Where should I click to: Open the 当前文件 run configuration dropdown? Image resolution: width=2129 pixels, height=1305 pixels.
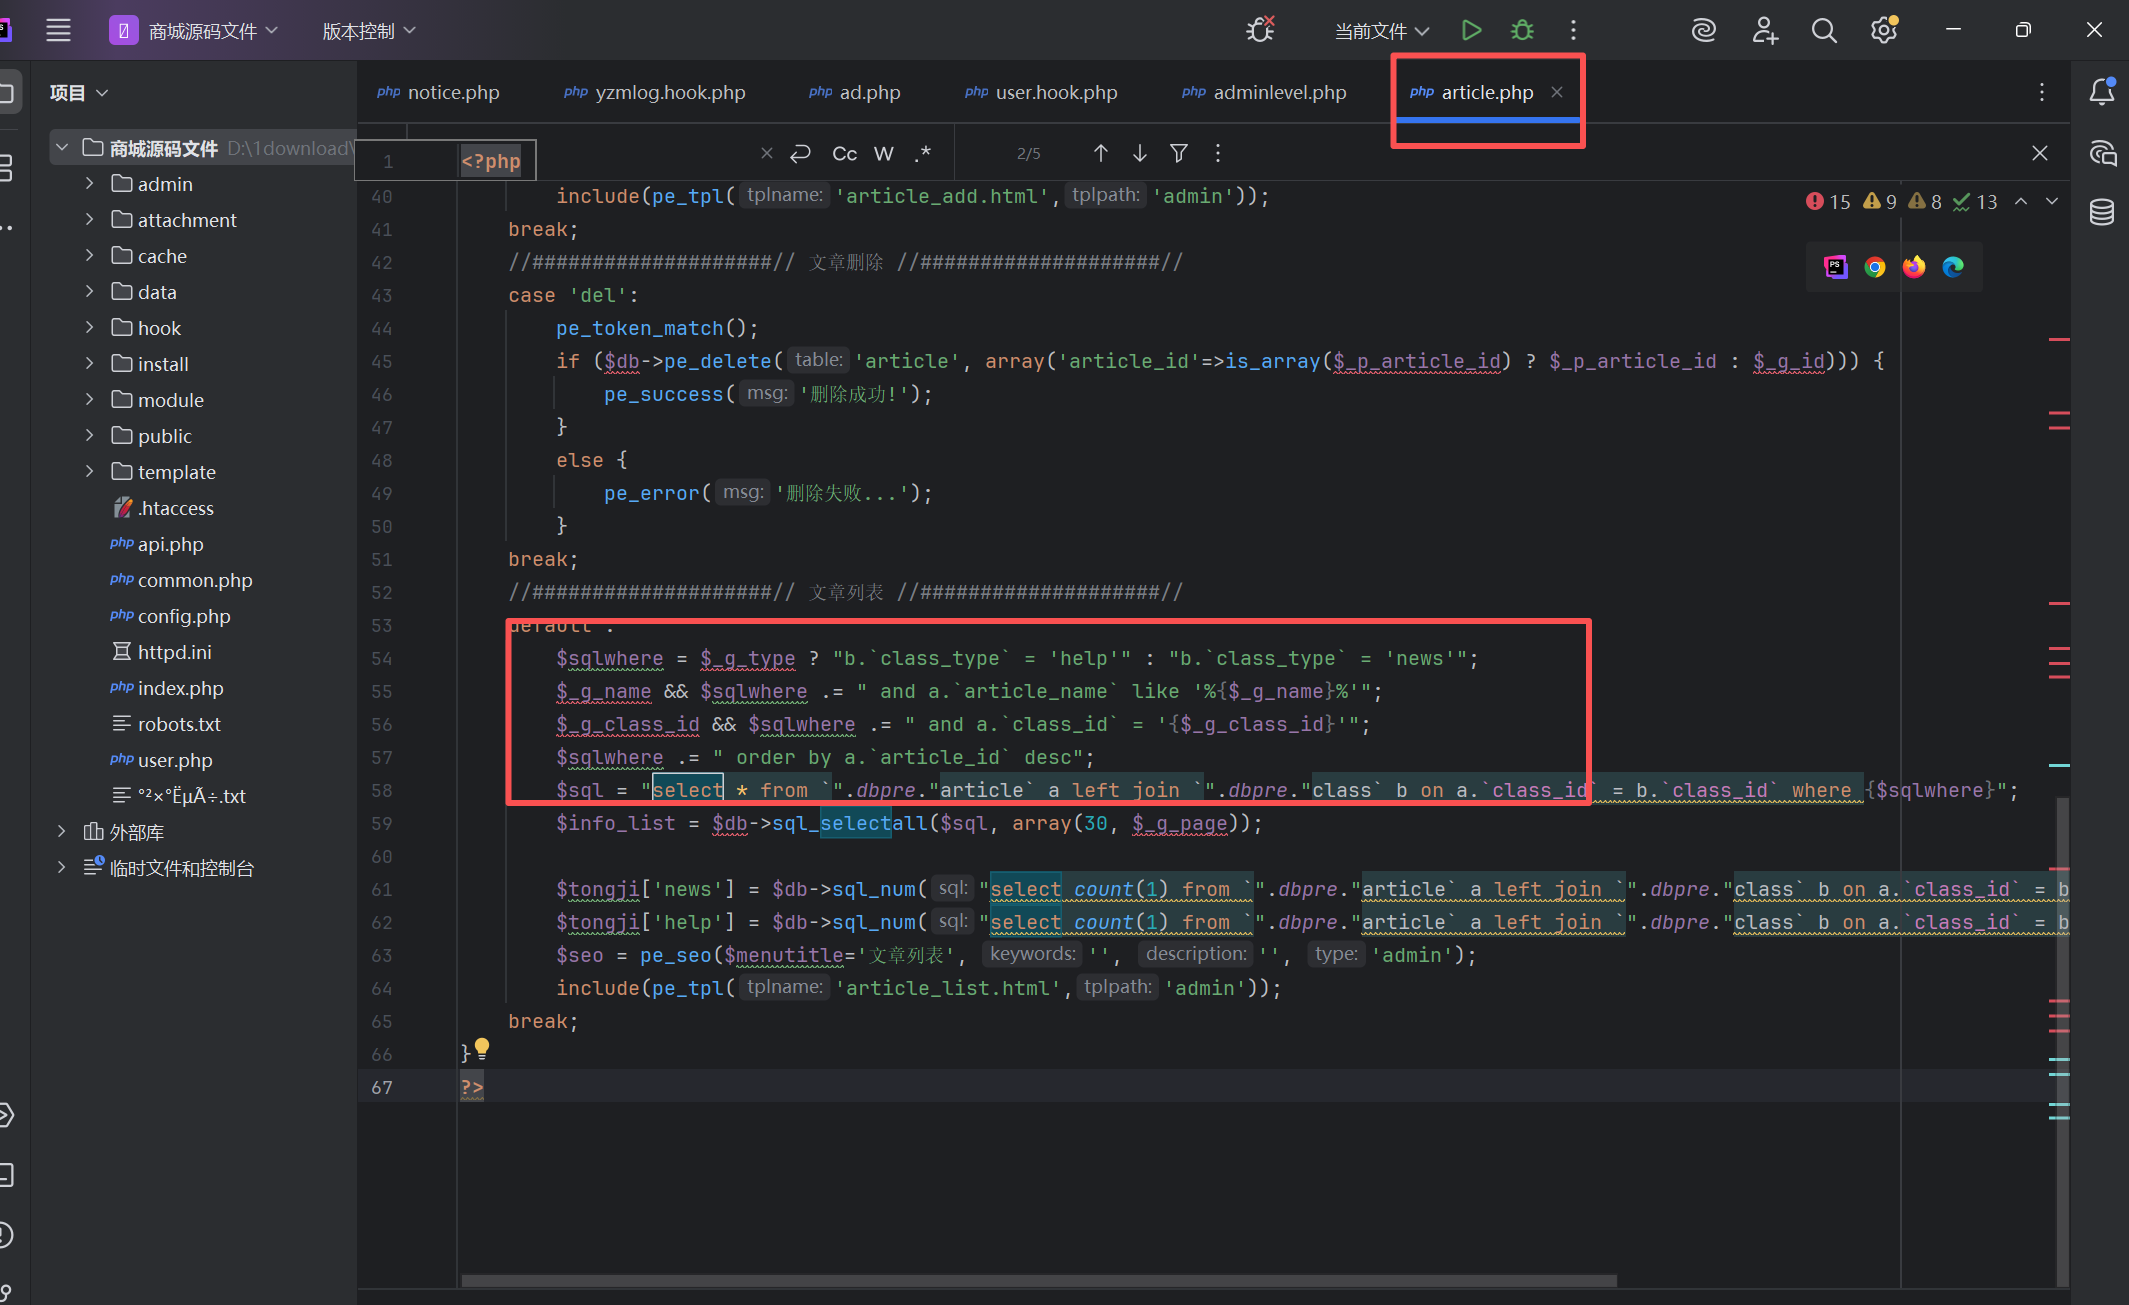pos(1382,31)
